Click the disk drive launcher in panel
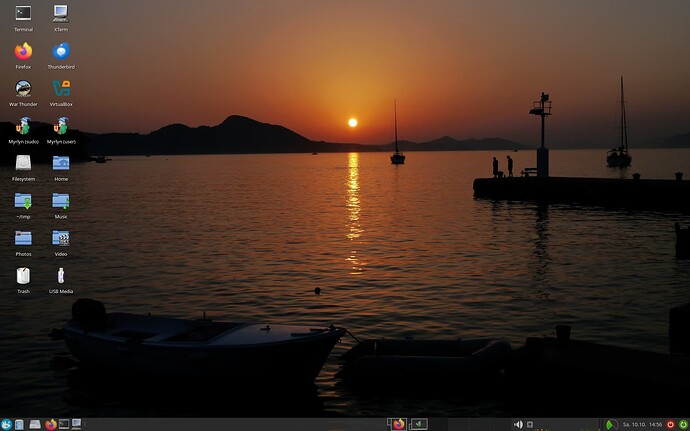 click(35, 424)
